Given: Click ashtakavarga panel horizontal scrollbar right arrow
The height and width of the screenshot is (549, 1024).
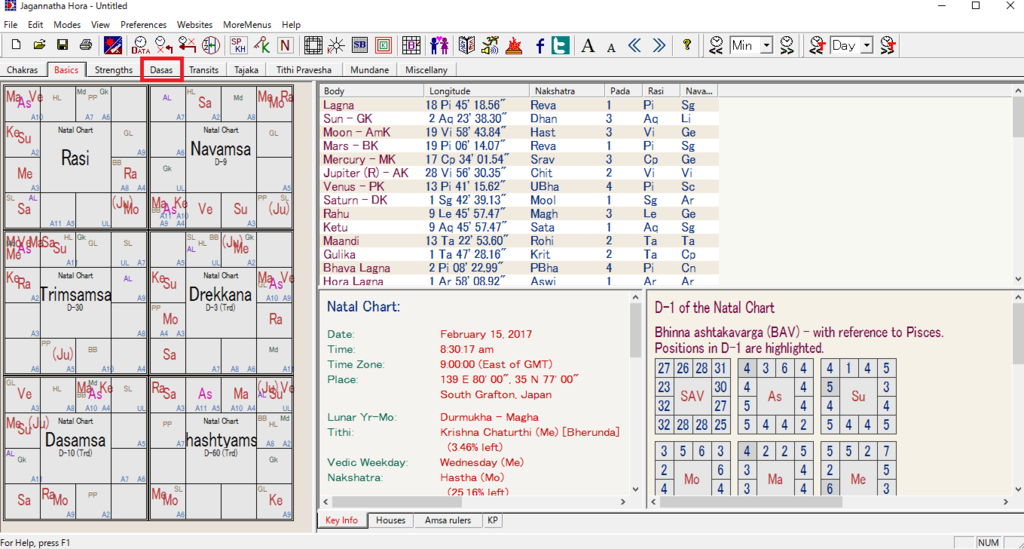Looking at the screenshot, I should coord(1006,502).
